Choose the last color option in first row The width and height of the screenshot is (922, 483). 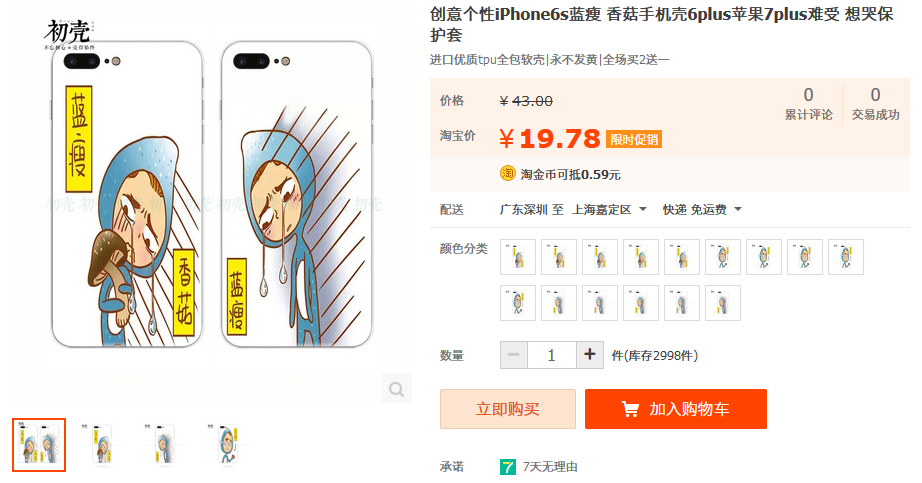[846, 257]
